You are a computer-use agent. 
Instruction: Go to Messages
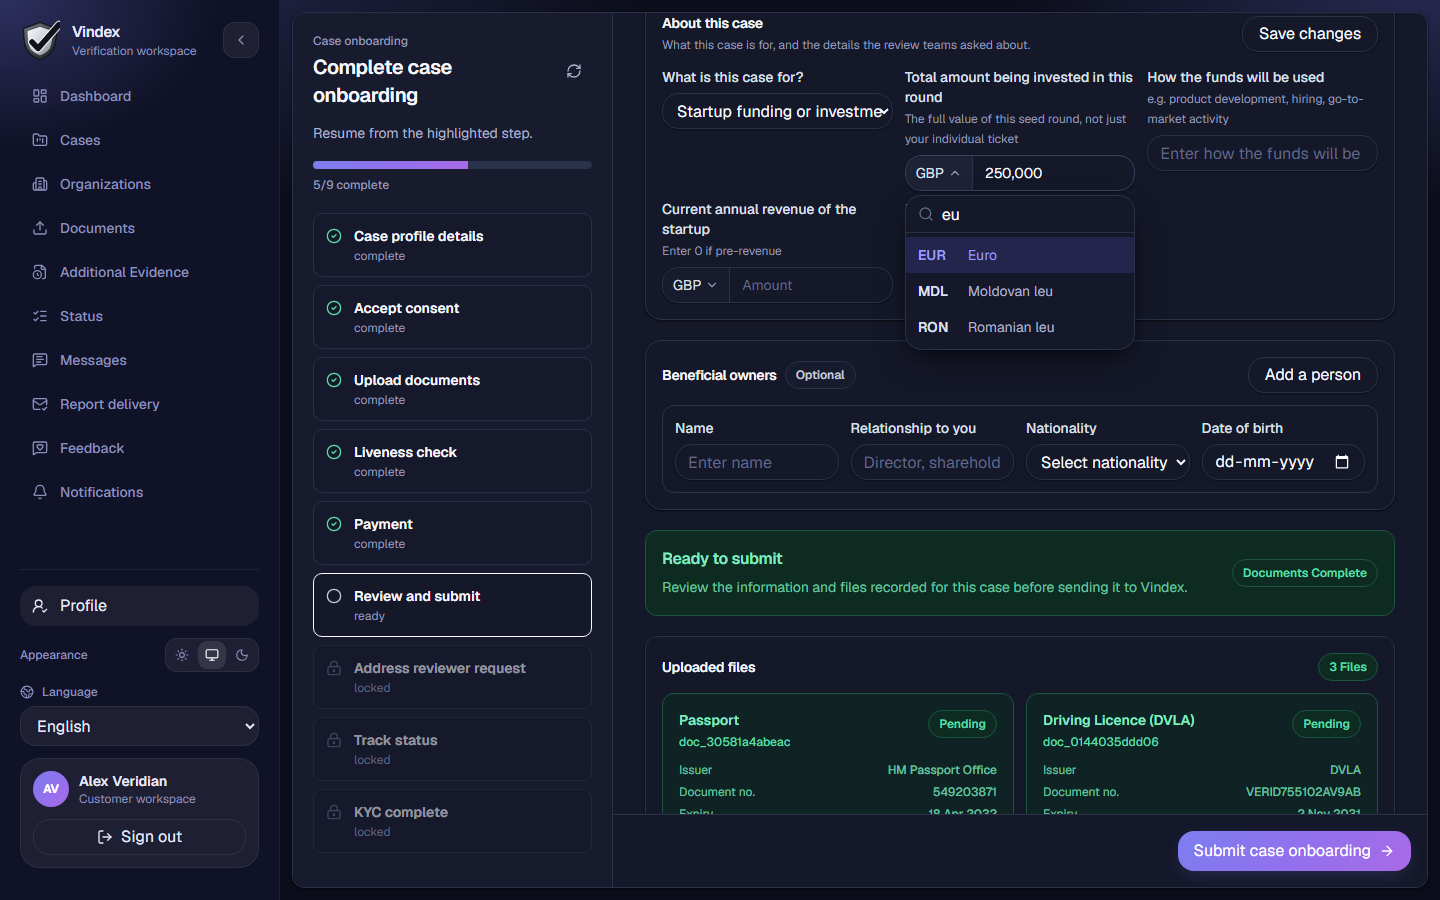139,360
